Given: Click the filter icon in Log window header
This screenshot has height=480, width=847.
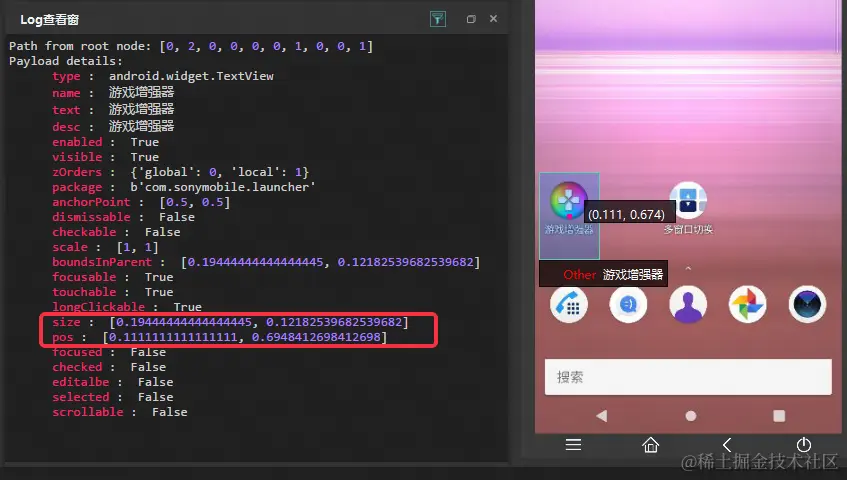Looking at the screenshot, I should pyautogui.click(x=438, y=19).
